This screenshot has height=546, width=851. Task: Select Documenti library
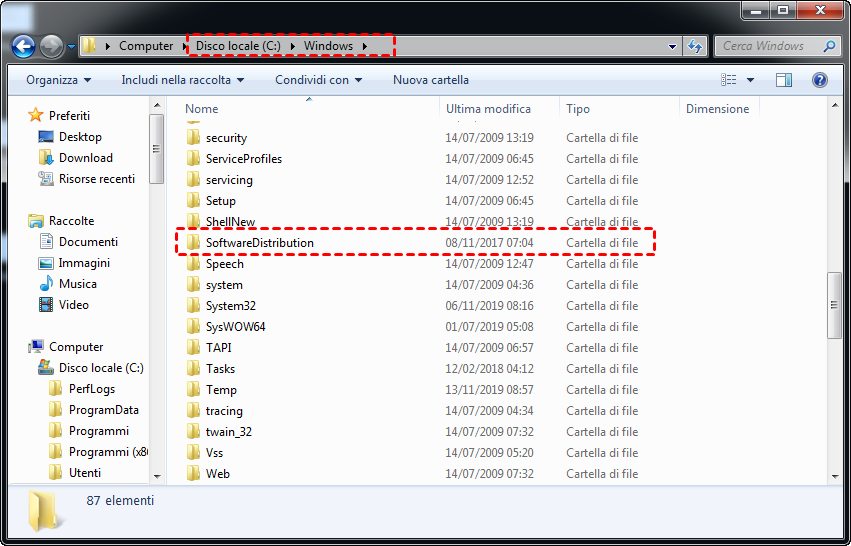[x=79, y=242]
